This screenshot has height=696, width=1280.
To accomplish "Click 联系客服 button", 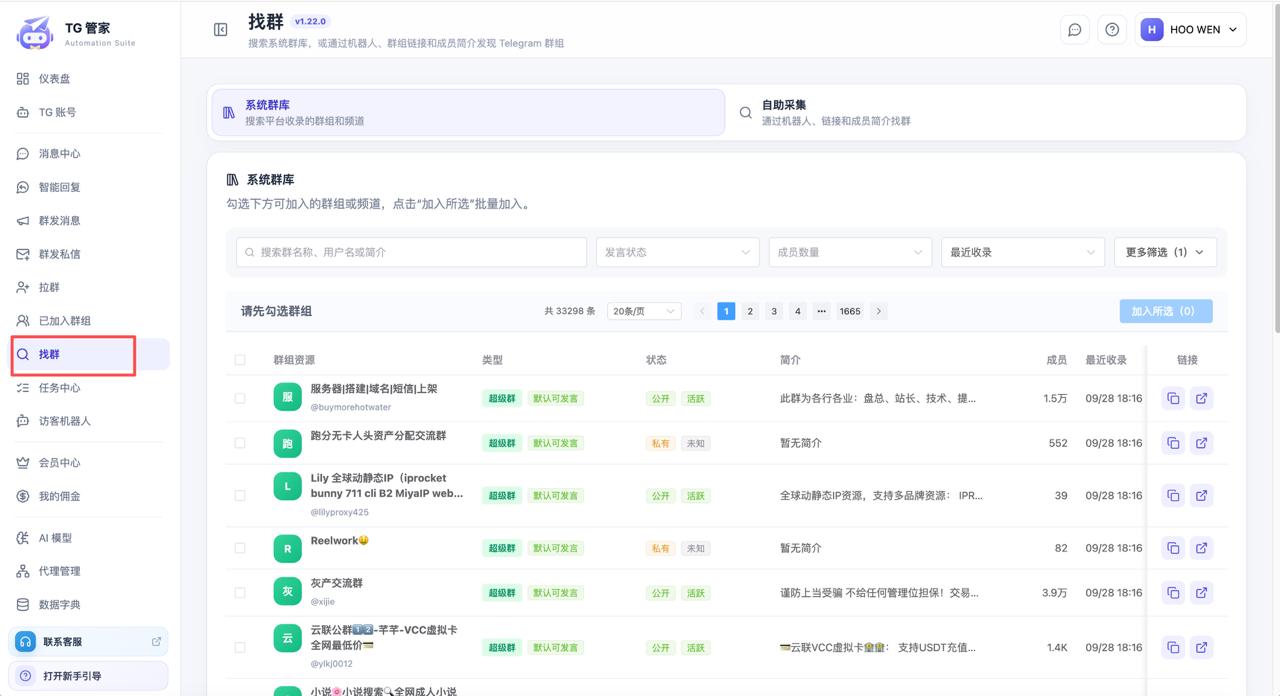I will pyautogui.click(x=89, y=642).
